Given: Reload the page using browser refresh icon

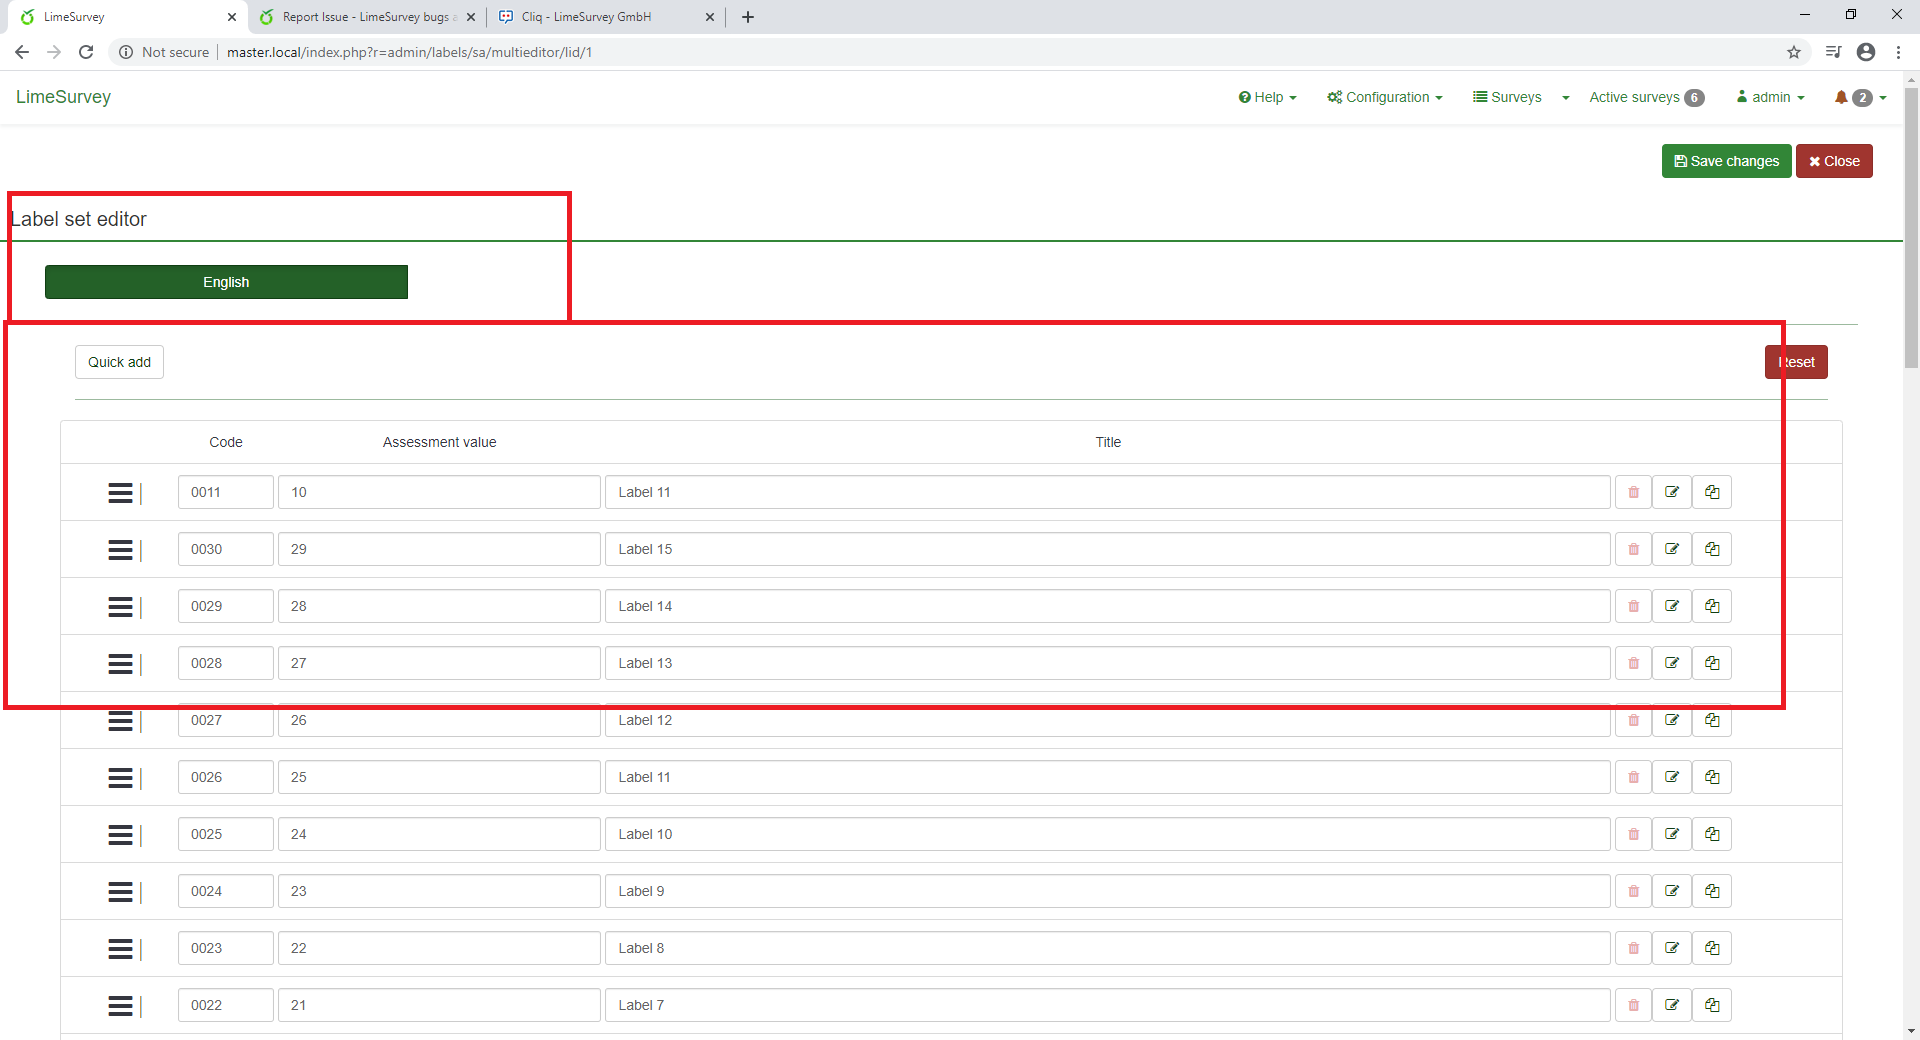Looking at the screenshot, I should tap(86, 52).
